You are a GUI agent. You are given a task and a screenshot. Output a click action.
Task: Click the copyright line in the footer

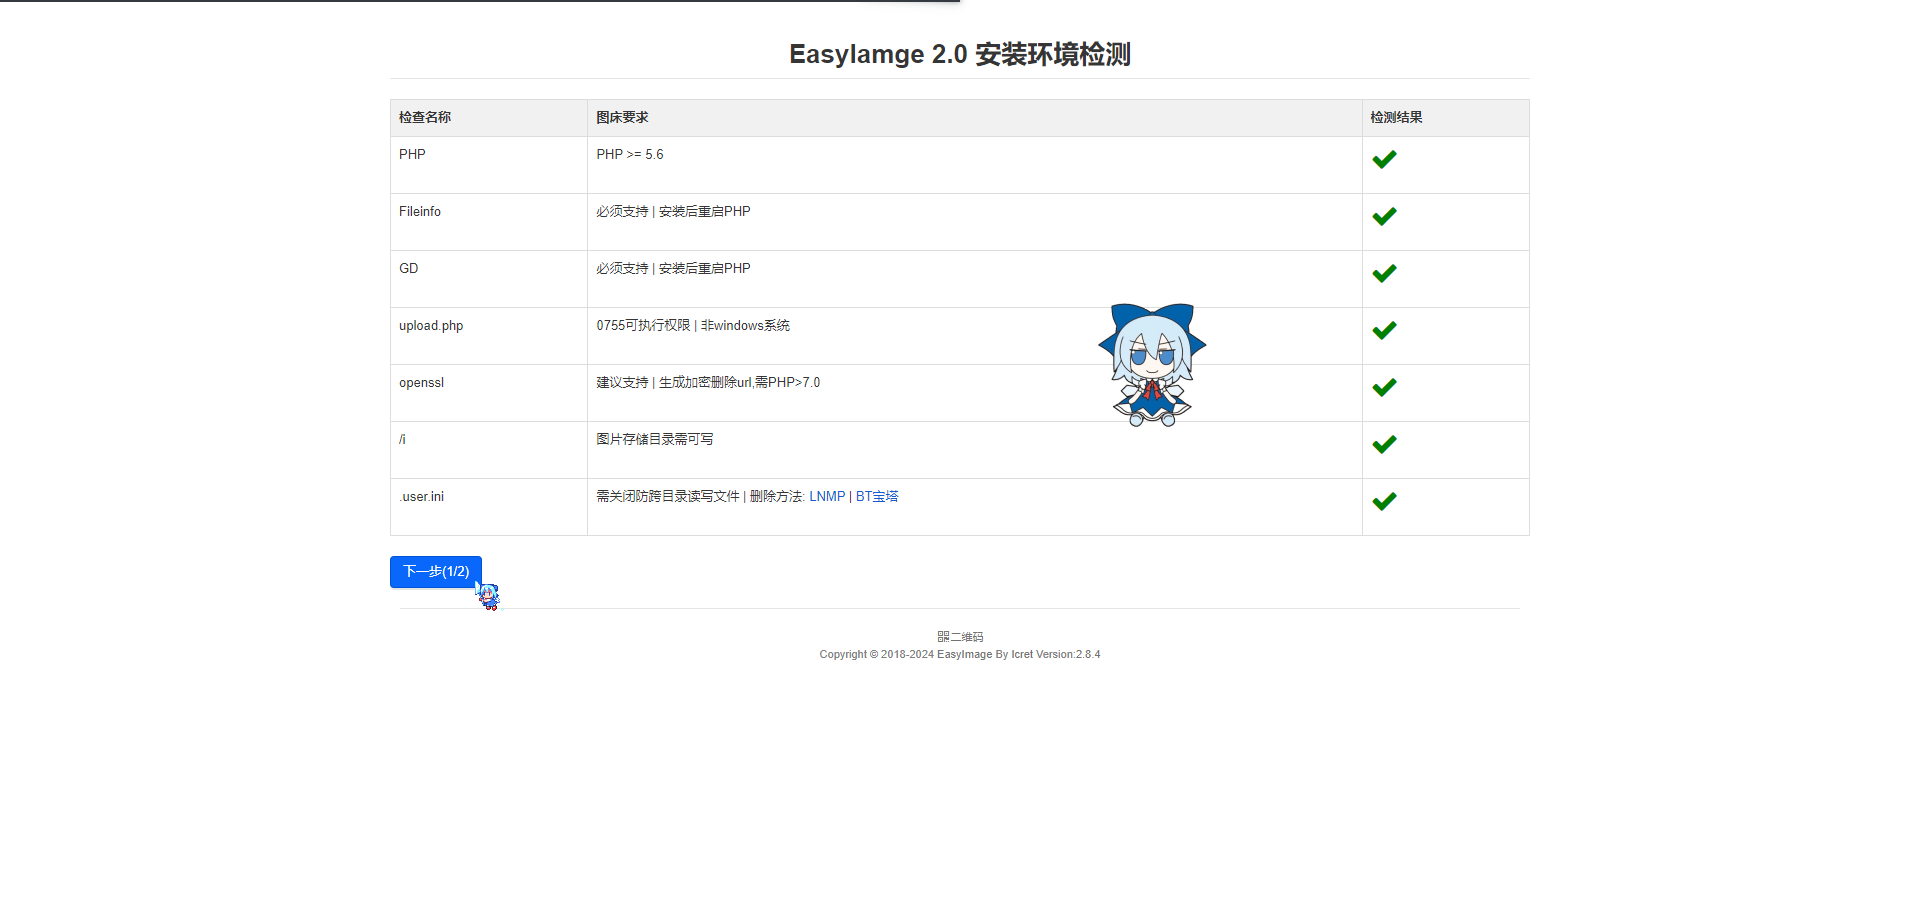(x=959, y=655)
